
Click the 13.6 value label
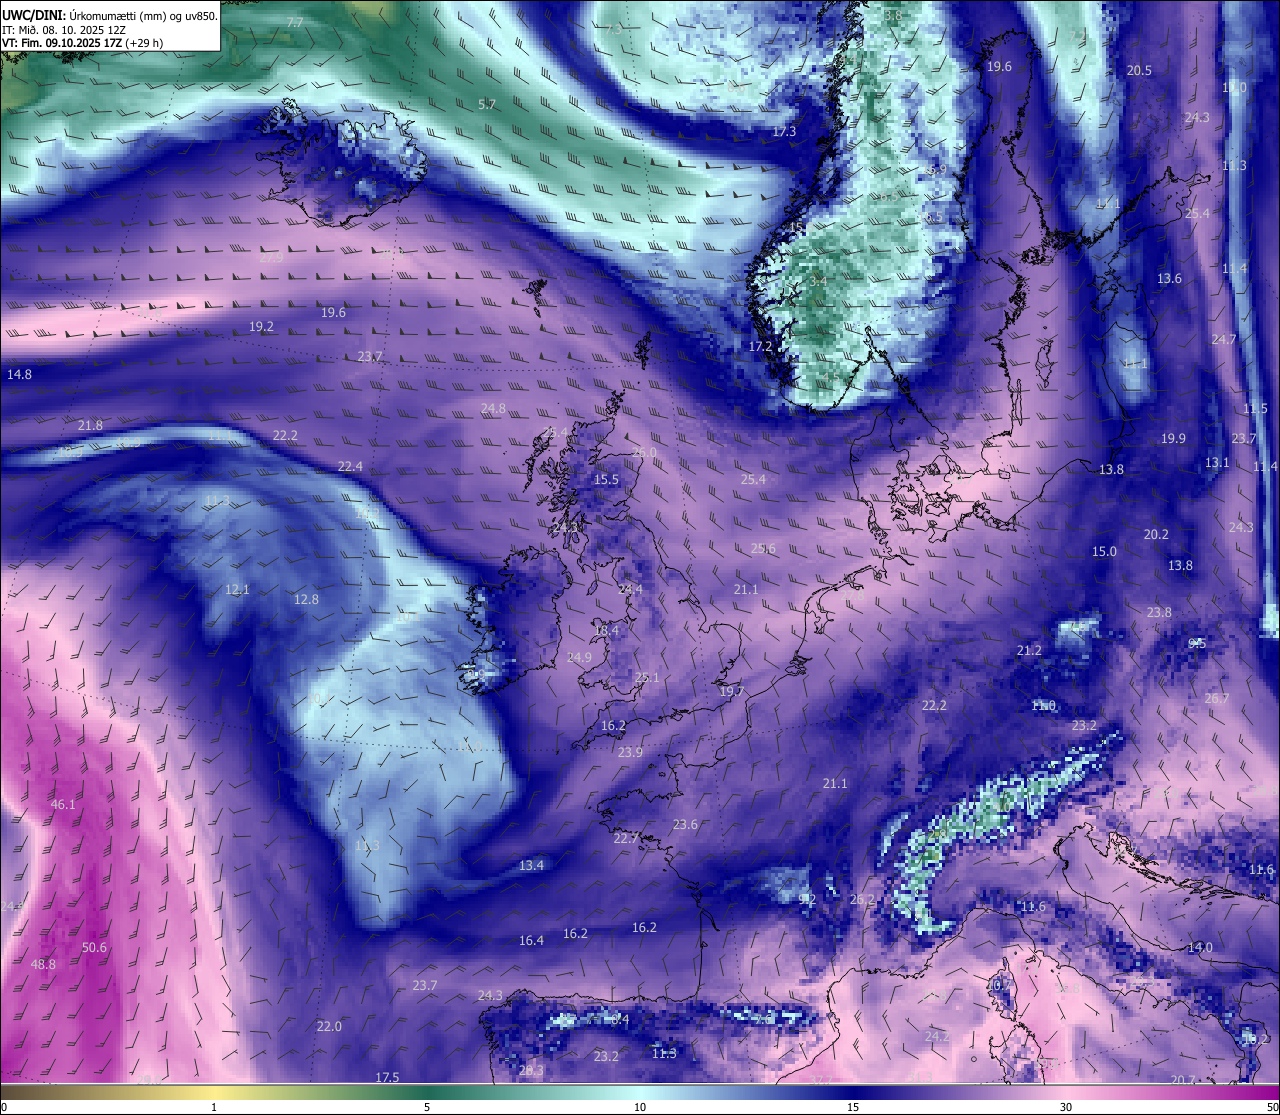[1169, 278]
